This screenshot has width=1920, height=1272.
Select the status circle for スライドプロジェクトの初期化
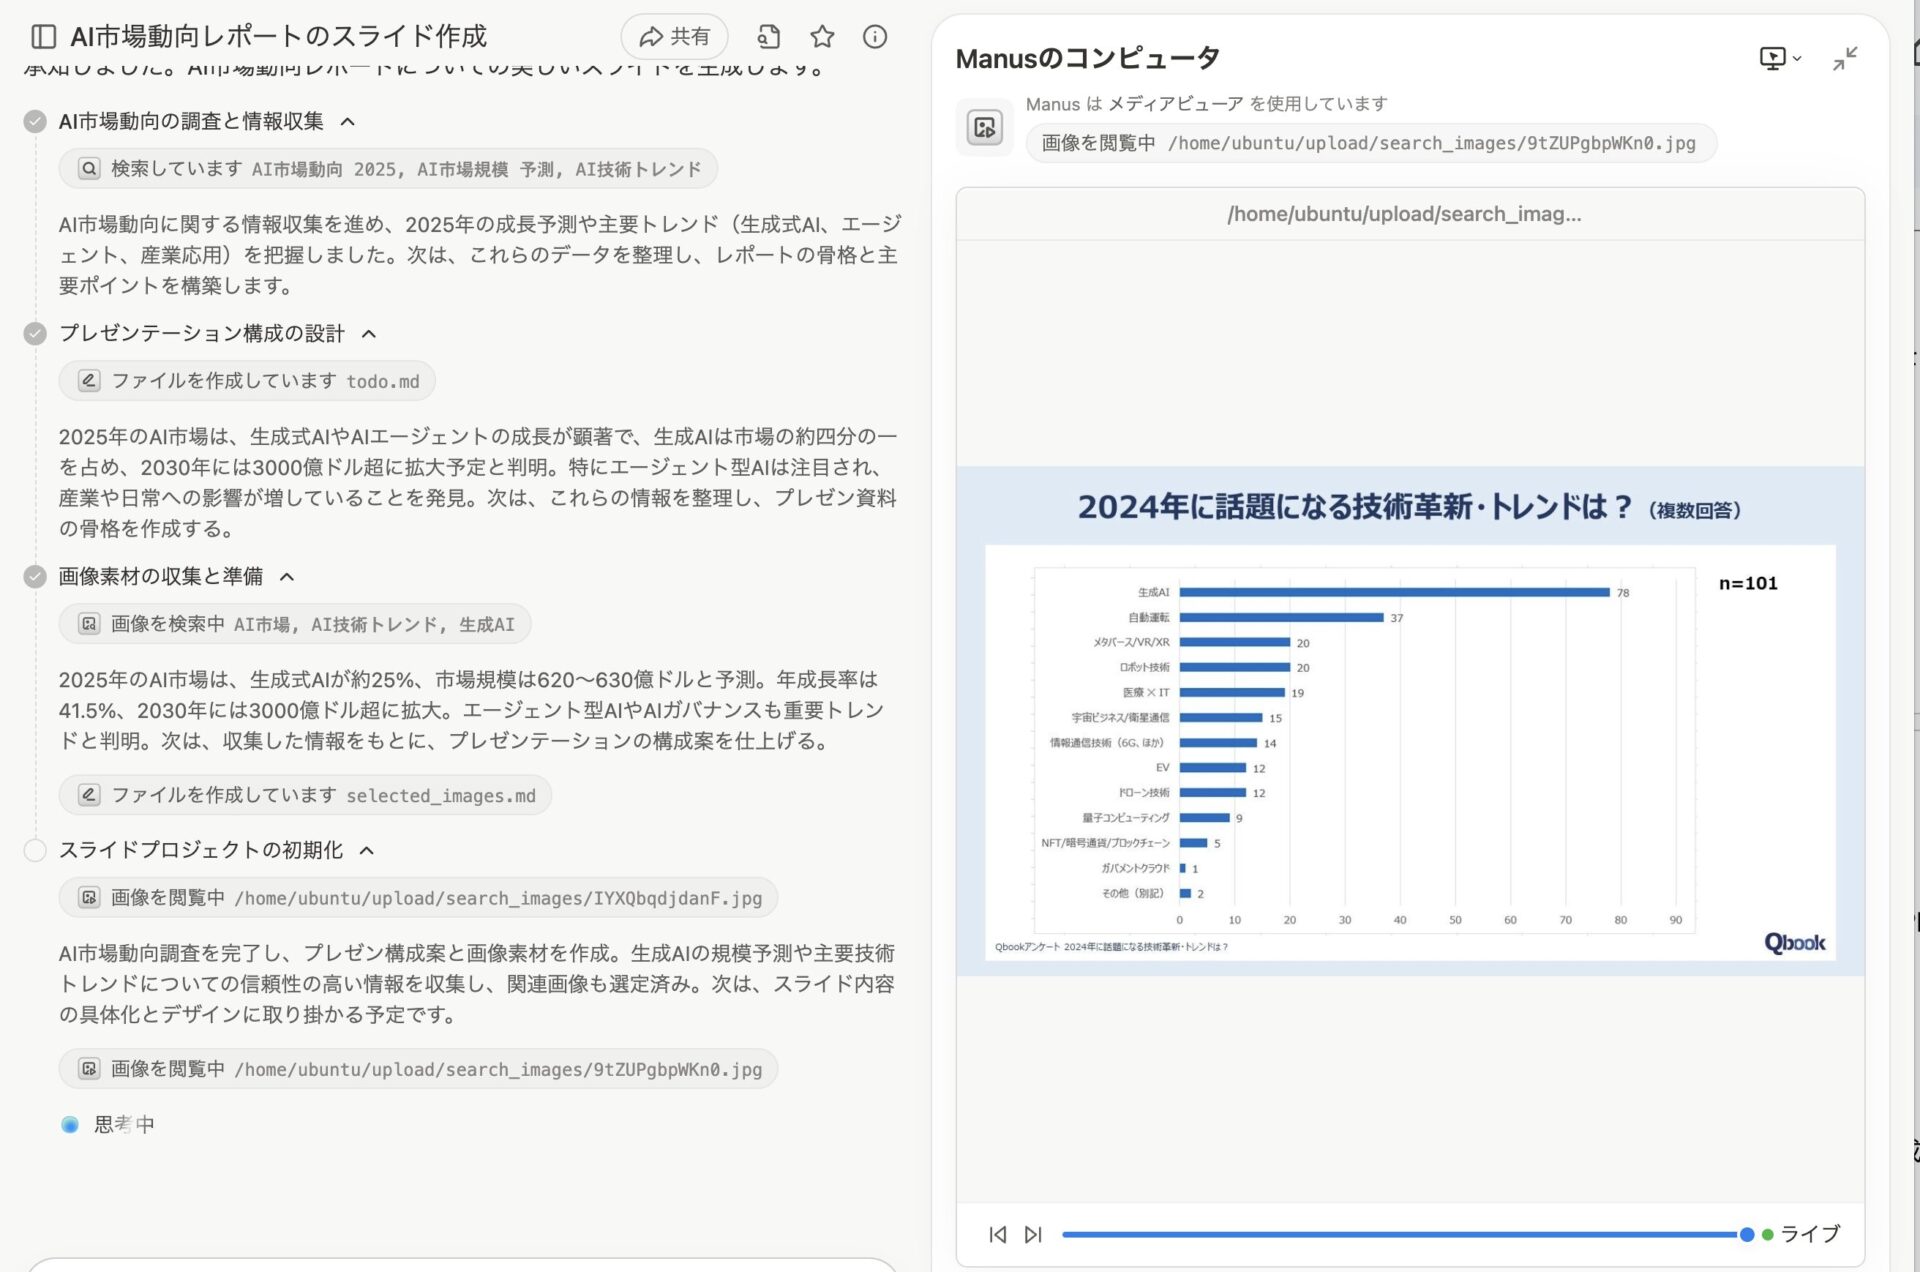coord(35,849)
